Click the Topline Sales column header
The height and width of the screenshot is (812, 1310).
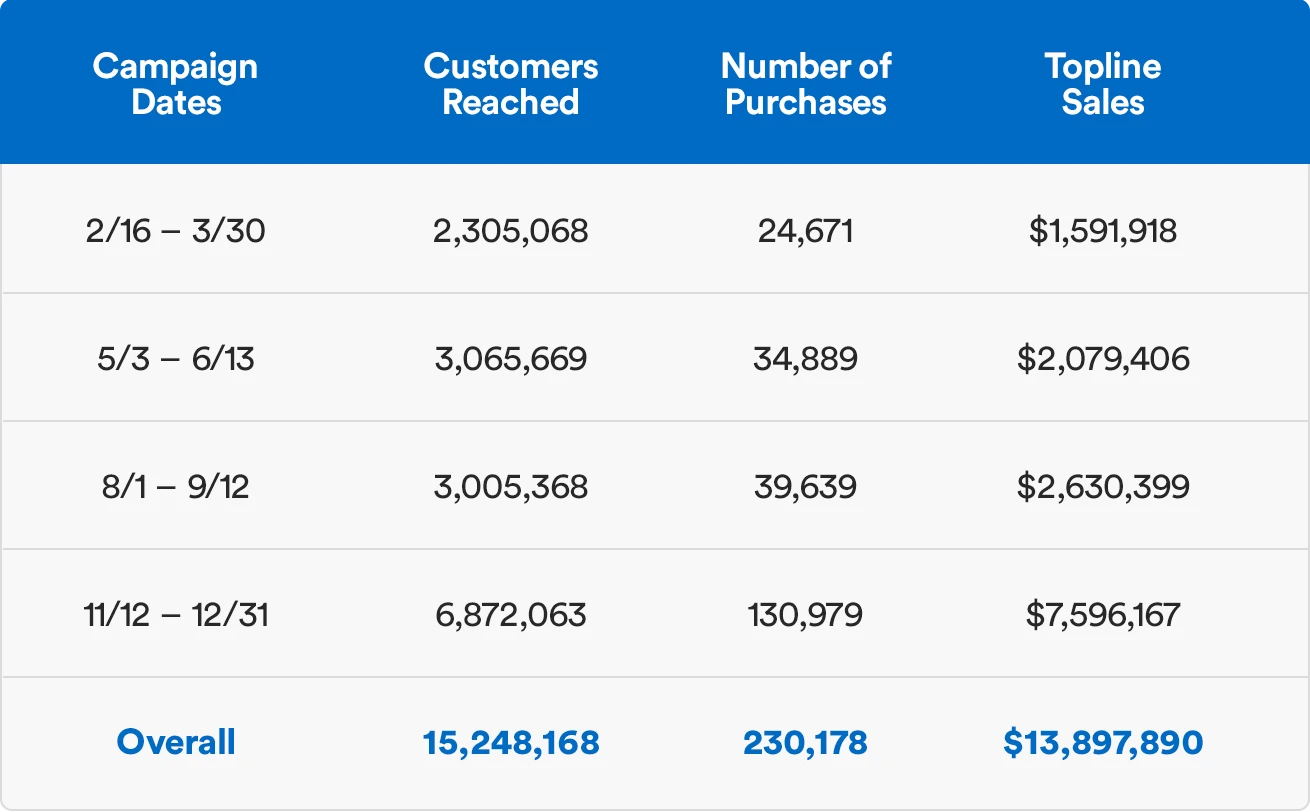[1103, 84]
